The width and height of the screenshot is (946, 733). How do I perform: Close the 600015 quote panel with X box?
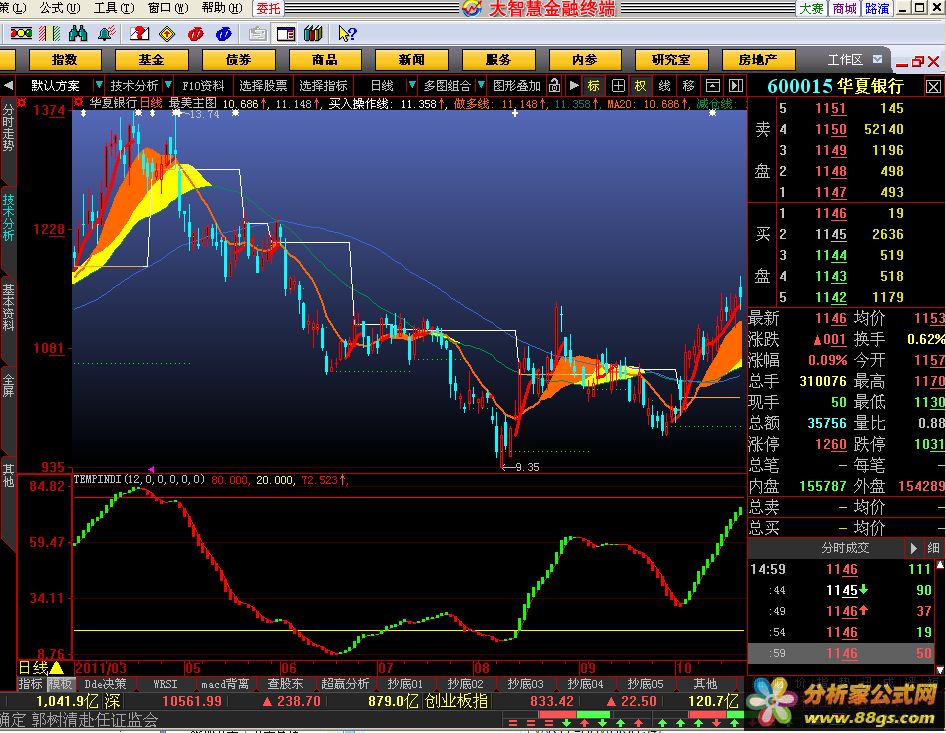coord(933,87)
